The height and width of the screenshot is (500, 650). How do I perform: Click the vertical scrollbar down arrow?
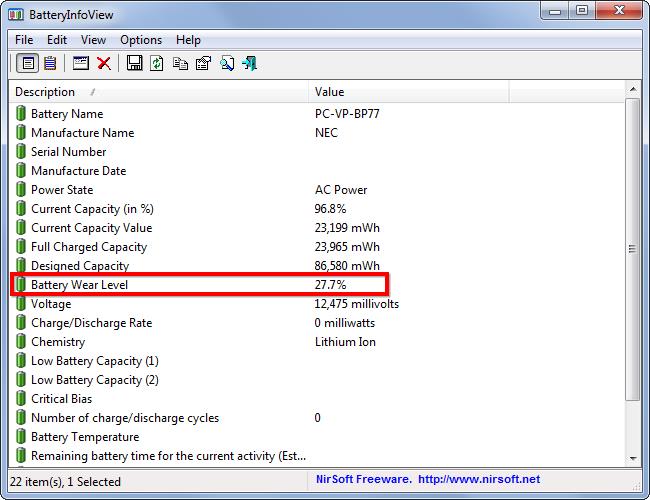pos(632,458)
